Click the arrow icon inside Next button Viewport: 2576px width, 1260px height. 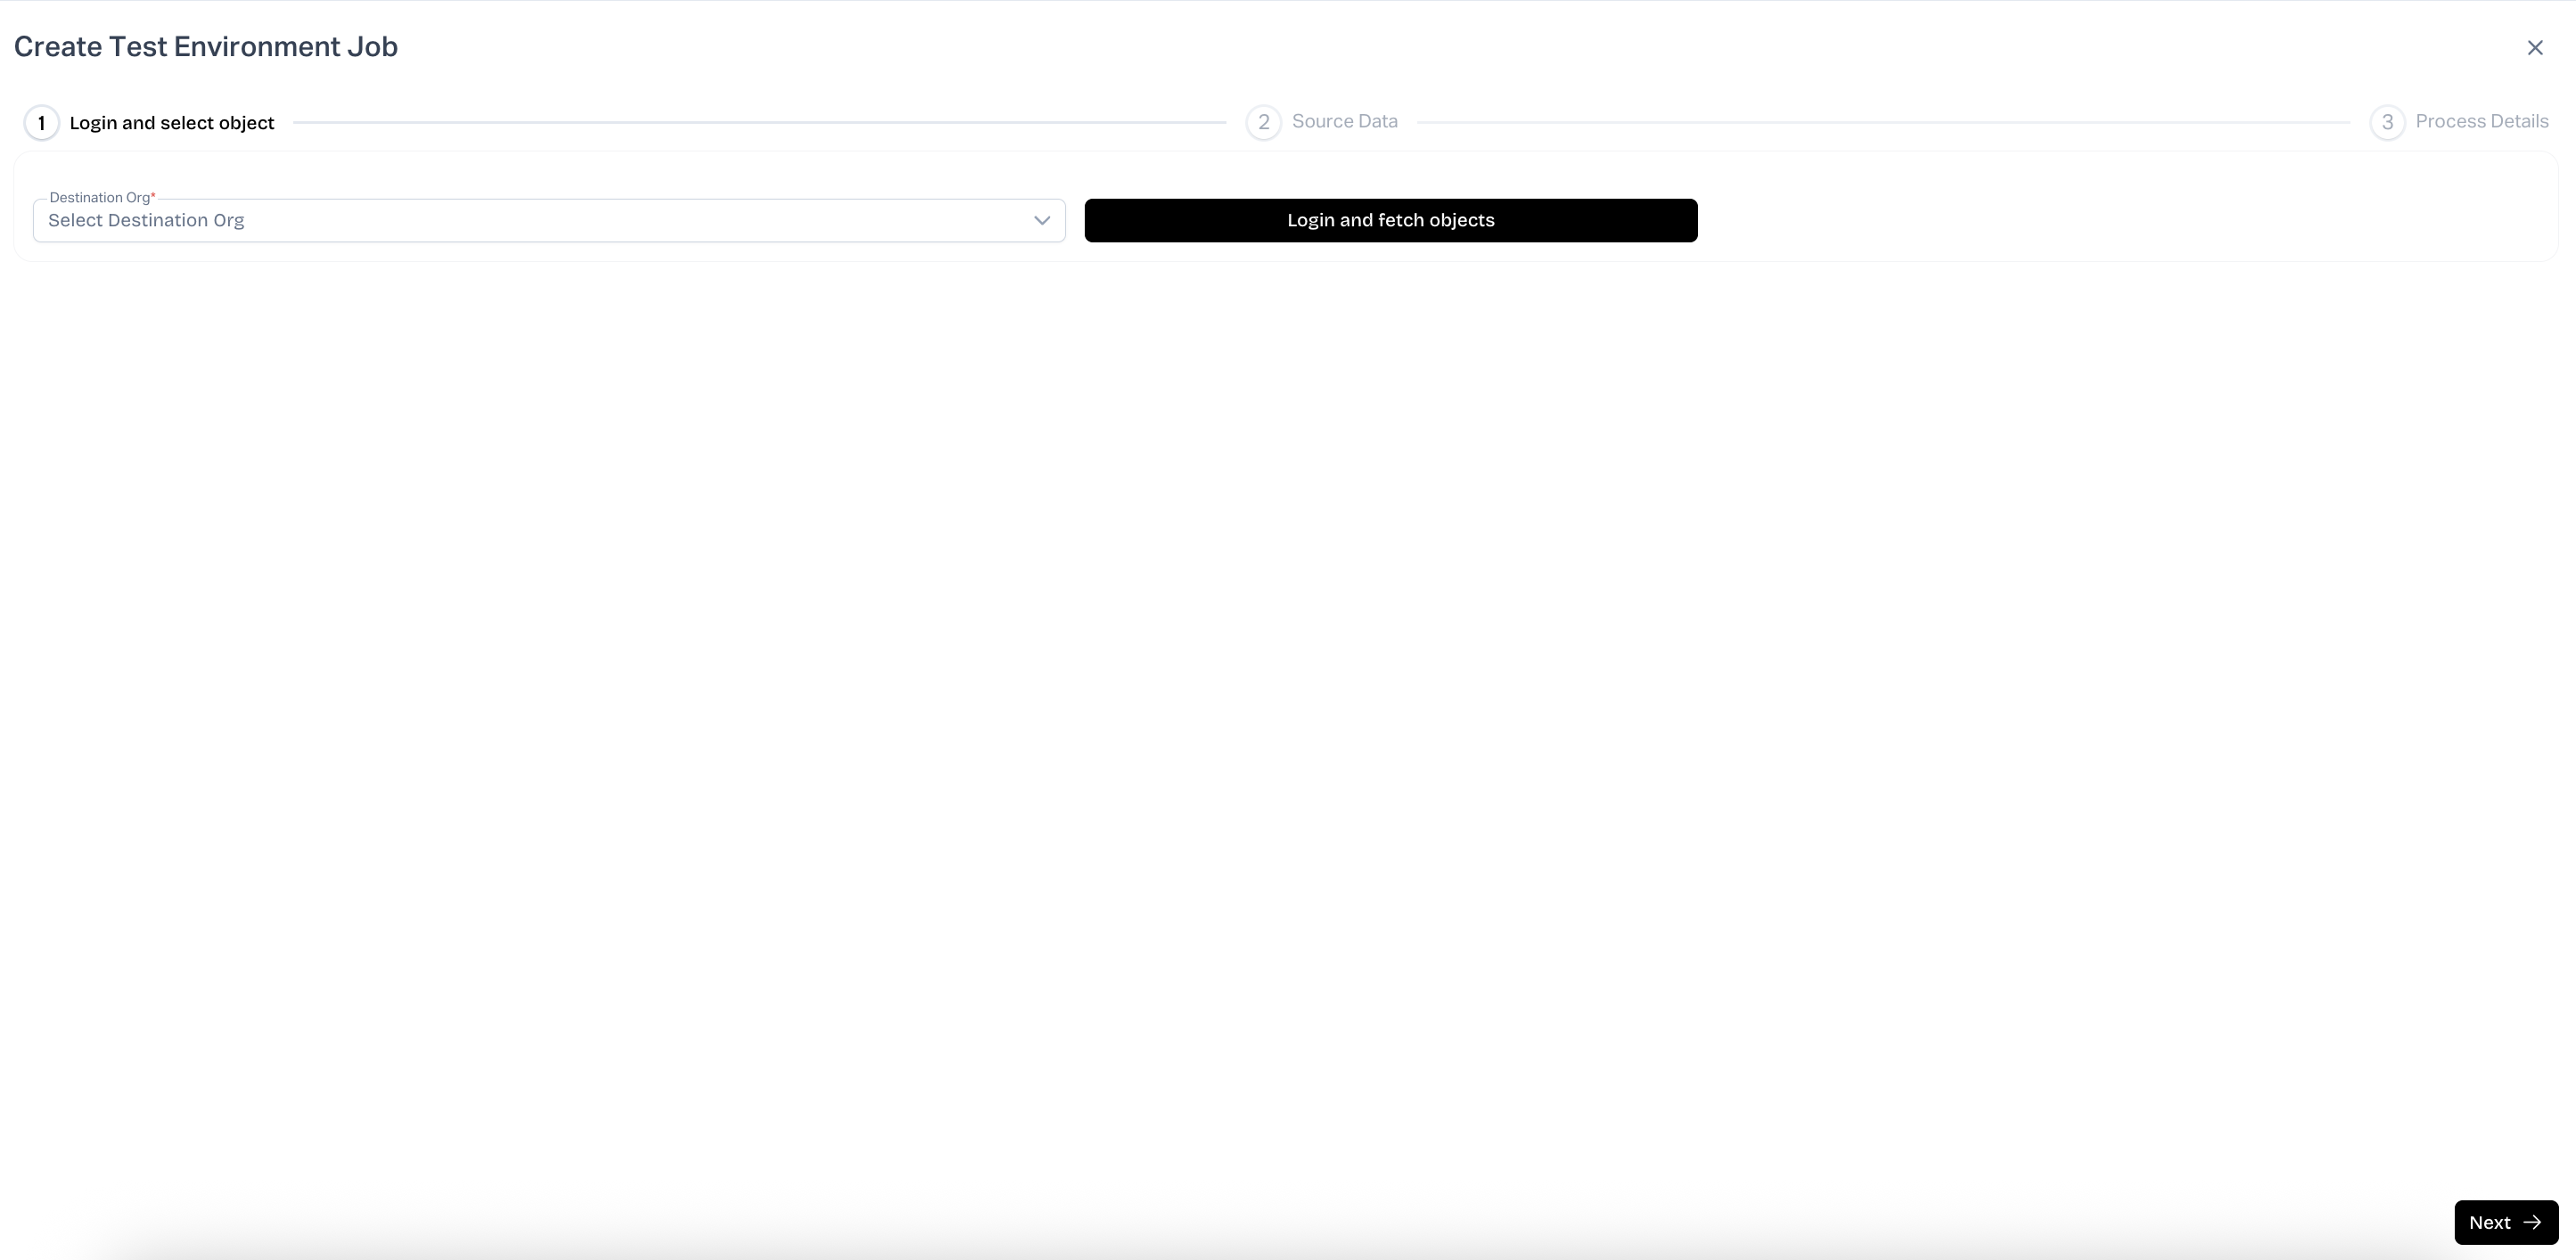(2532, 1222)
